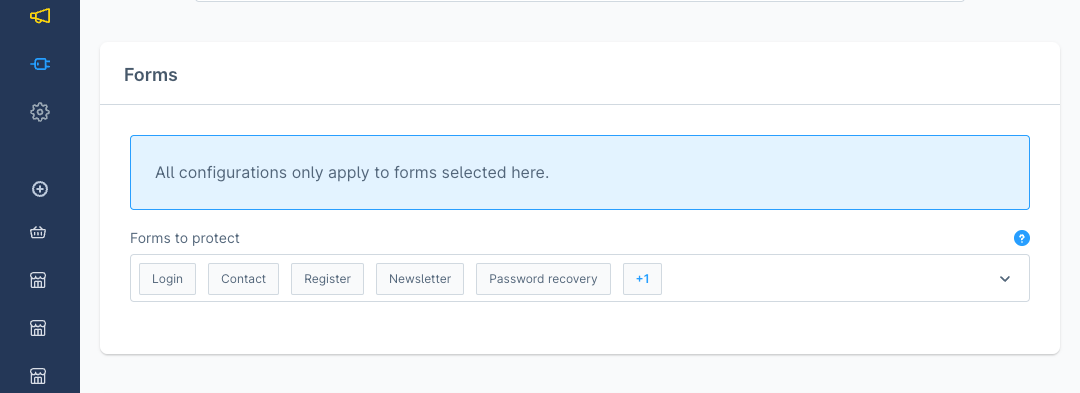Open the uppermost storefront sales channel icon
1080x393 pixels.
pos(39,279)
